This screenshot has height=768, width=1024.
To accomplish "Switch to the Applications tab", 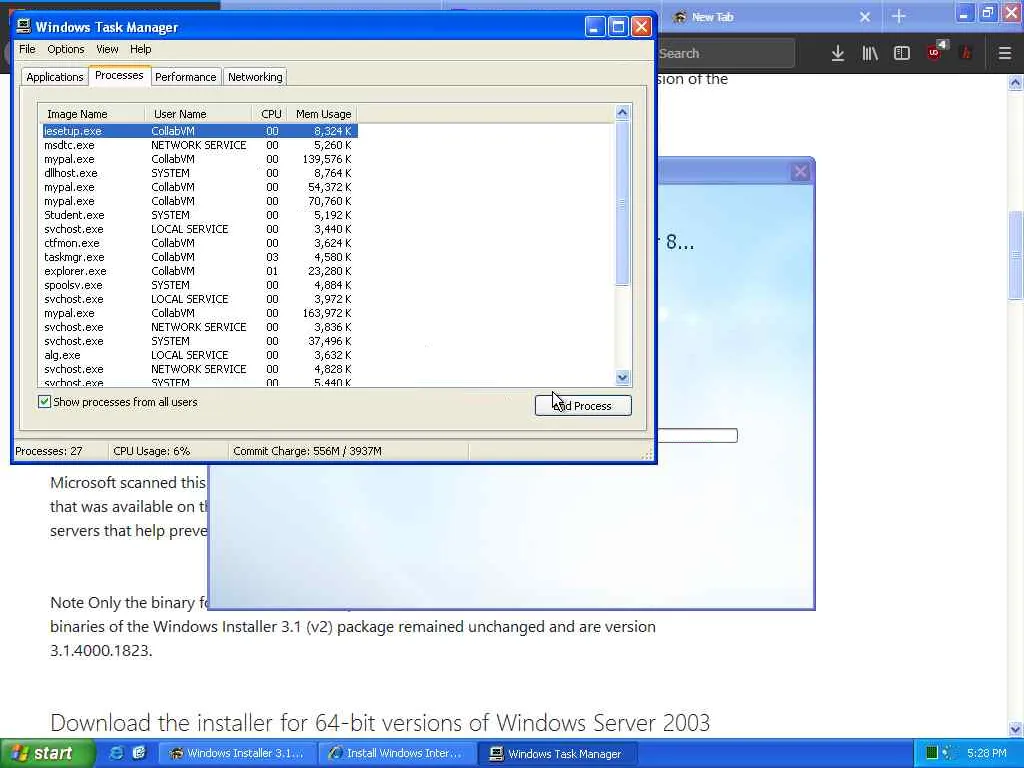I will click(x=55, y=77).
